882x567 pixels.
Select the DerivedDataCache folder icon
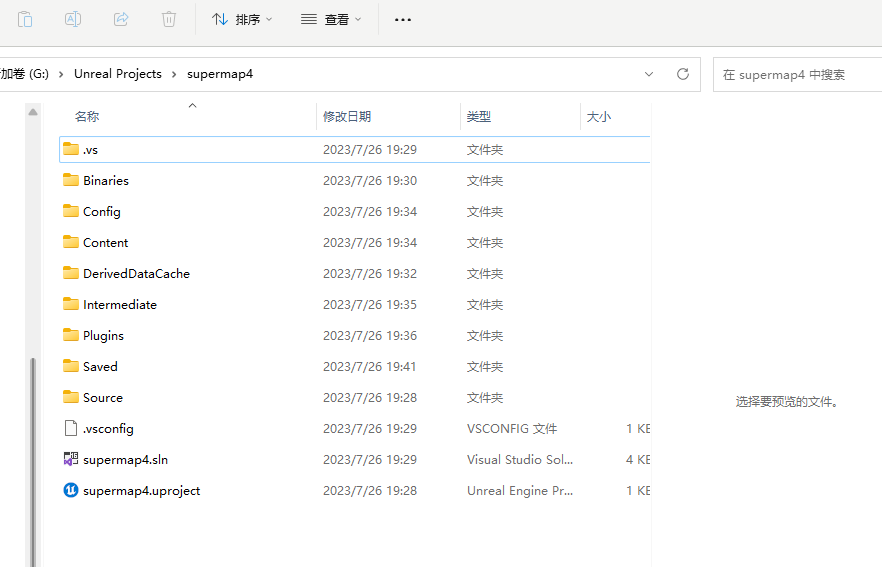pyautogui.click(x=71, y=273)
